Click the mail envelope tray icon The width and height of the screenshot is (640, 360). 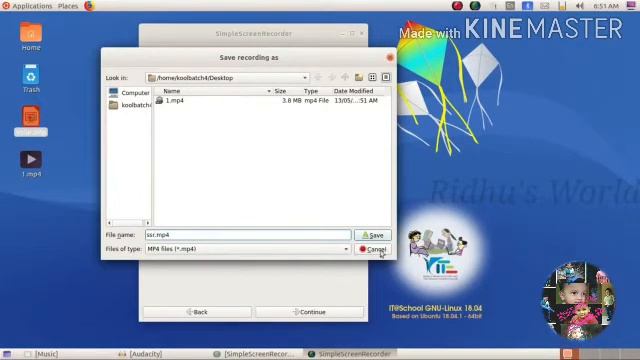[544, 6]
